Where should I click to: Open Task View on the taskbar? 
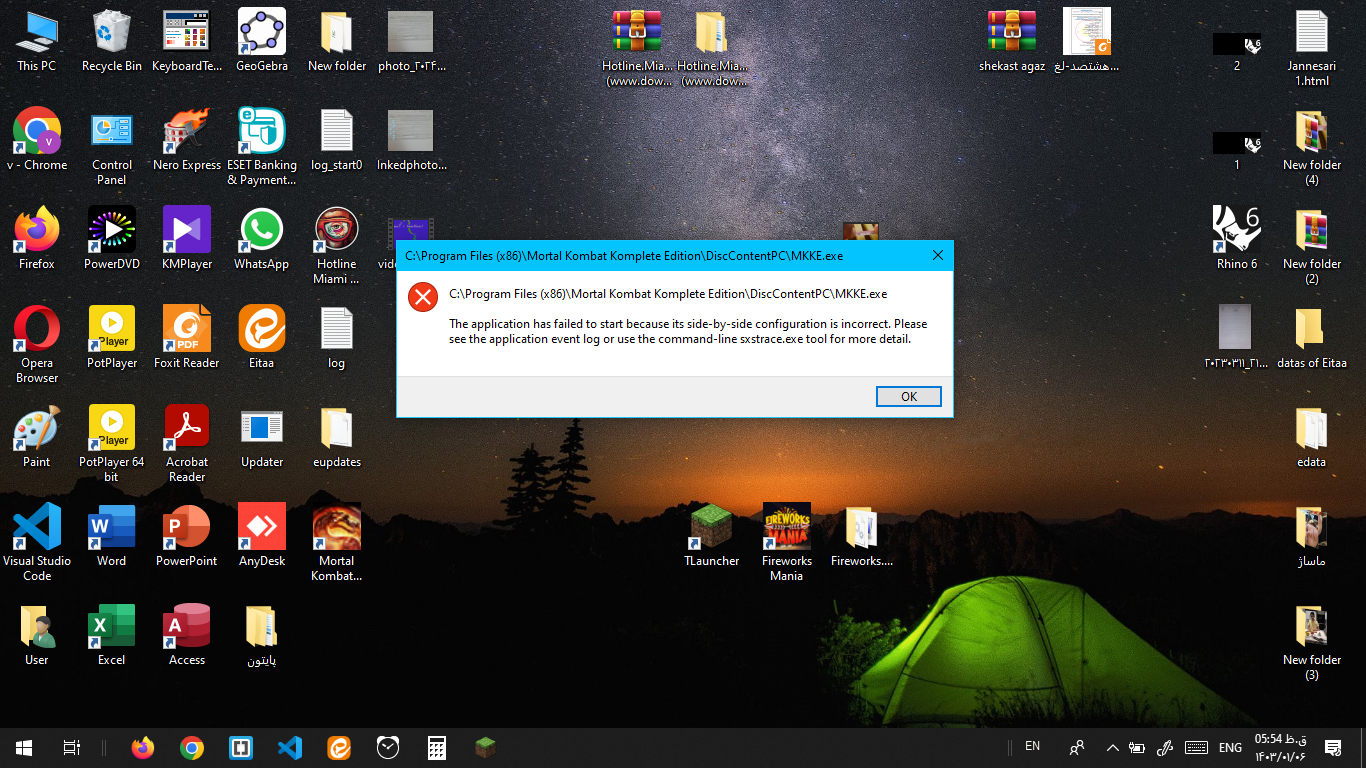71,748
